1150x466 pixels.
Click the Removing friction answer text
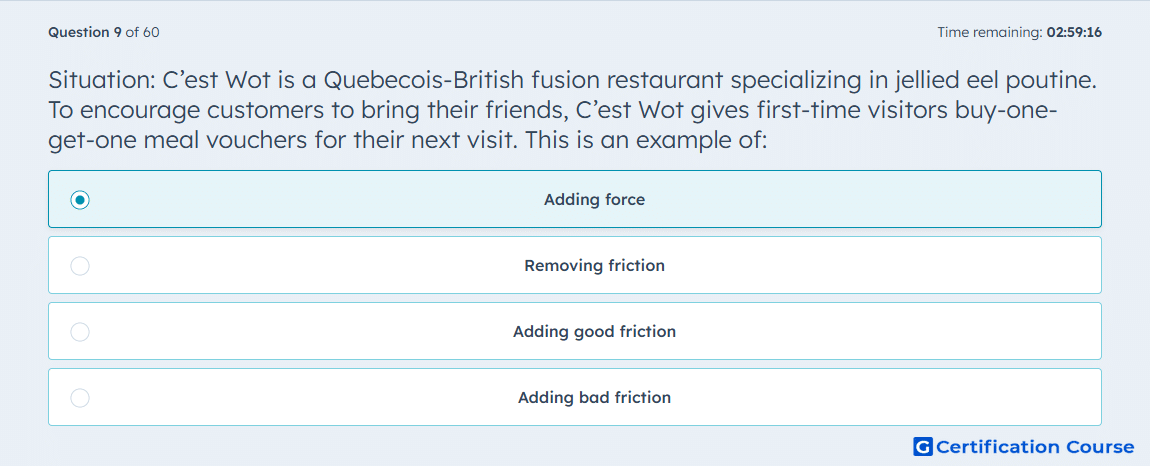click(594, 266)
